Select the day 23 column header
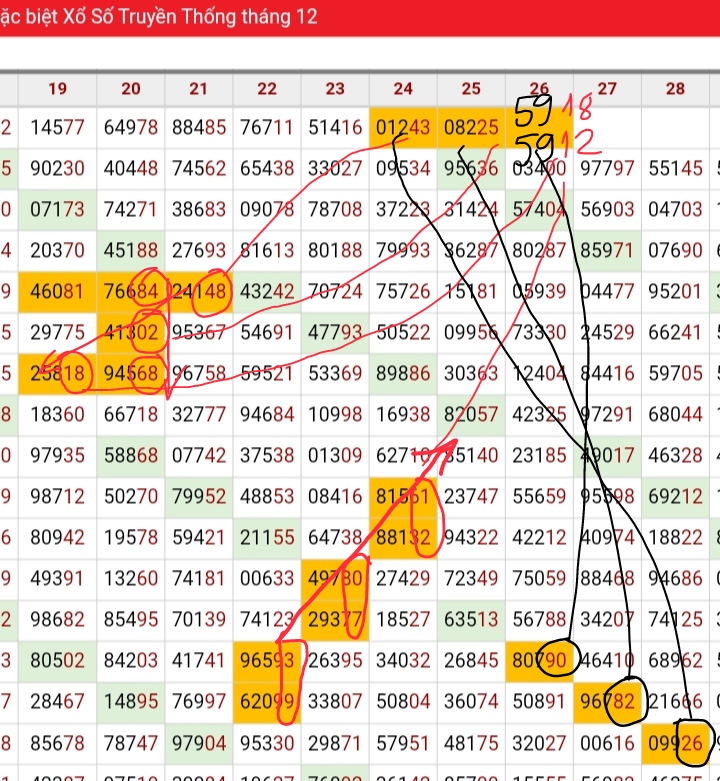The width and height of the screenshot is (720, 781). [335, 89]
